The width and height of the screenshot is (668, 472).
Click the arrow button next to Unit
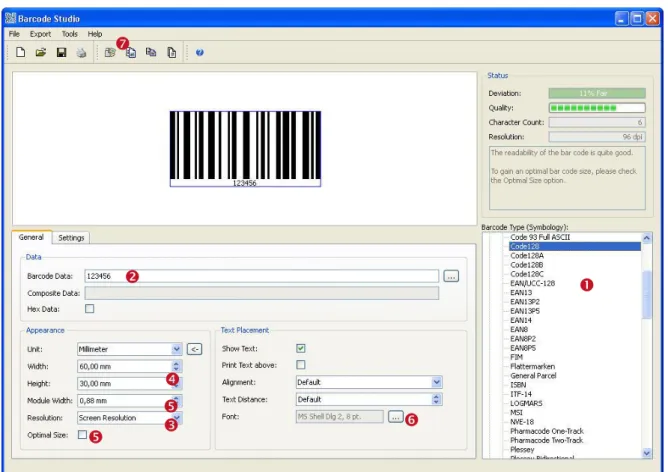(194, 349)
